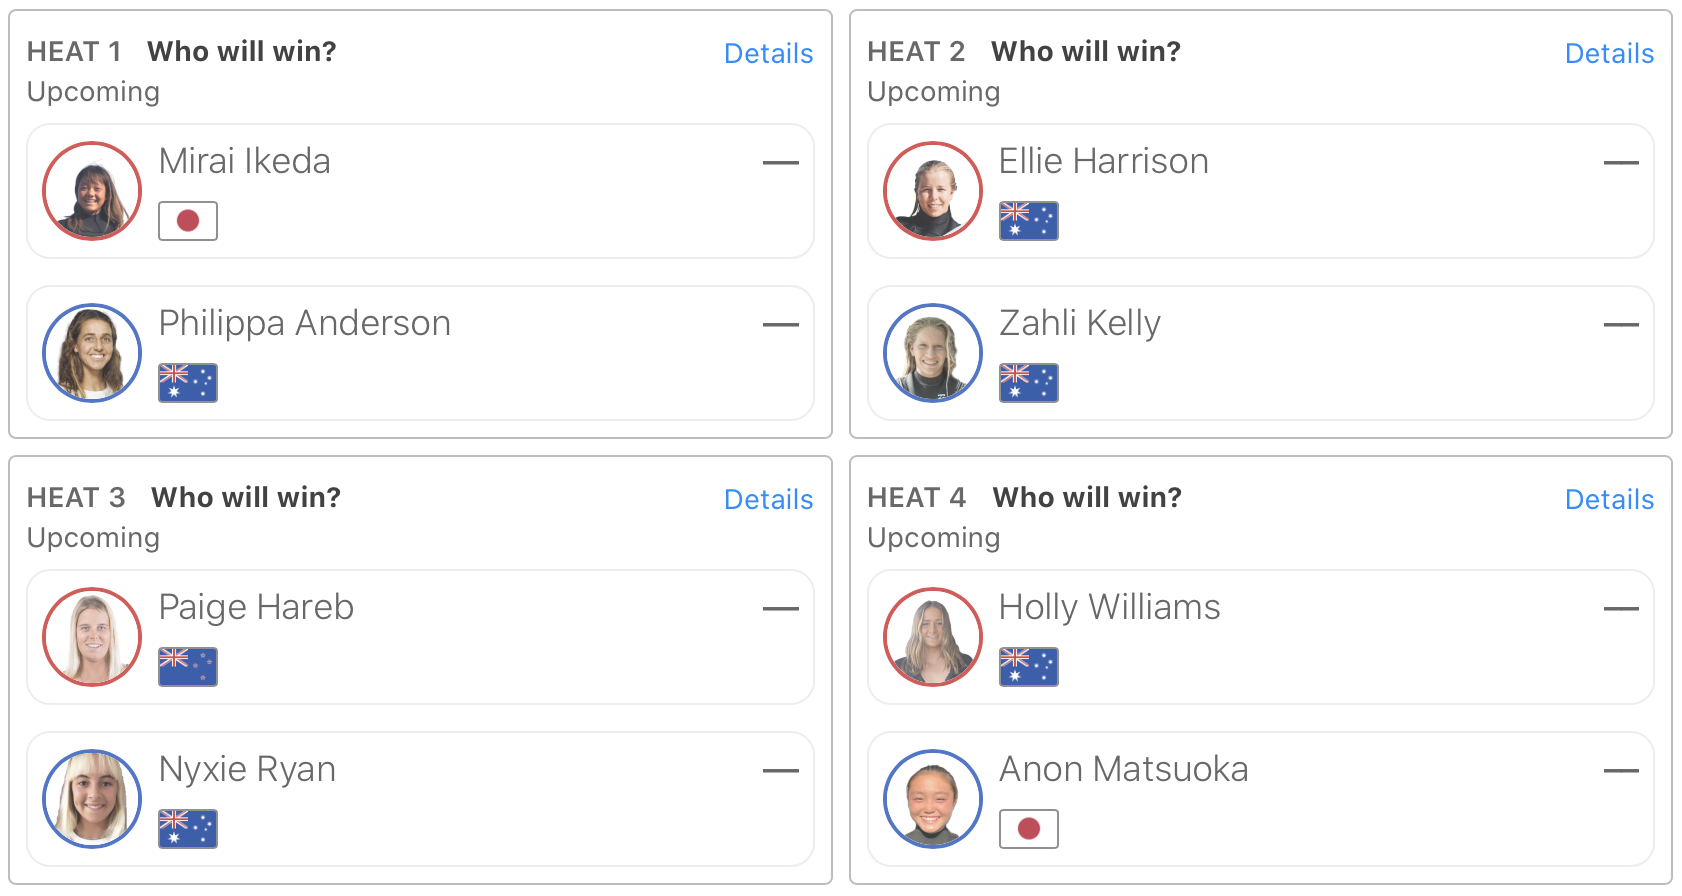
Task: Pick Nyxie Ryan to win Heat 3
Action: (x=420, y=799)
